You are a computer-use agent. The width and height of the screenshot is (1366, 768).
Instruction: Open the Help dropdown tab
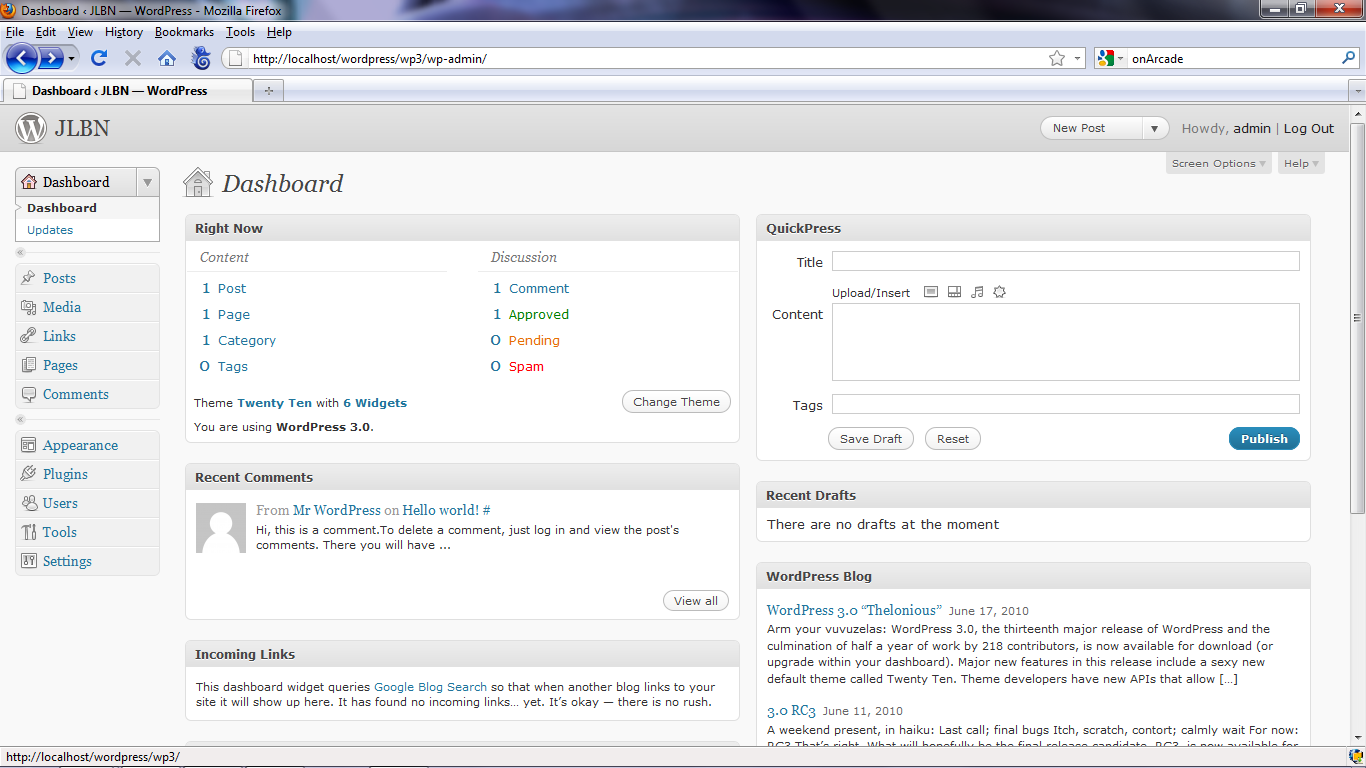(x=1301, y=164)
